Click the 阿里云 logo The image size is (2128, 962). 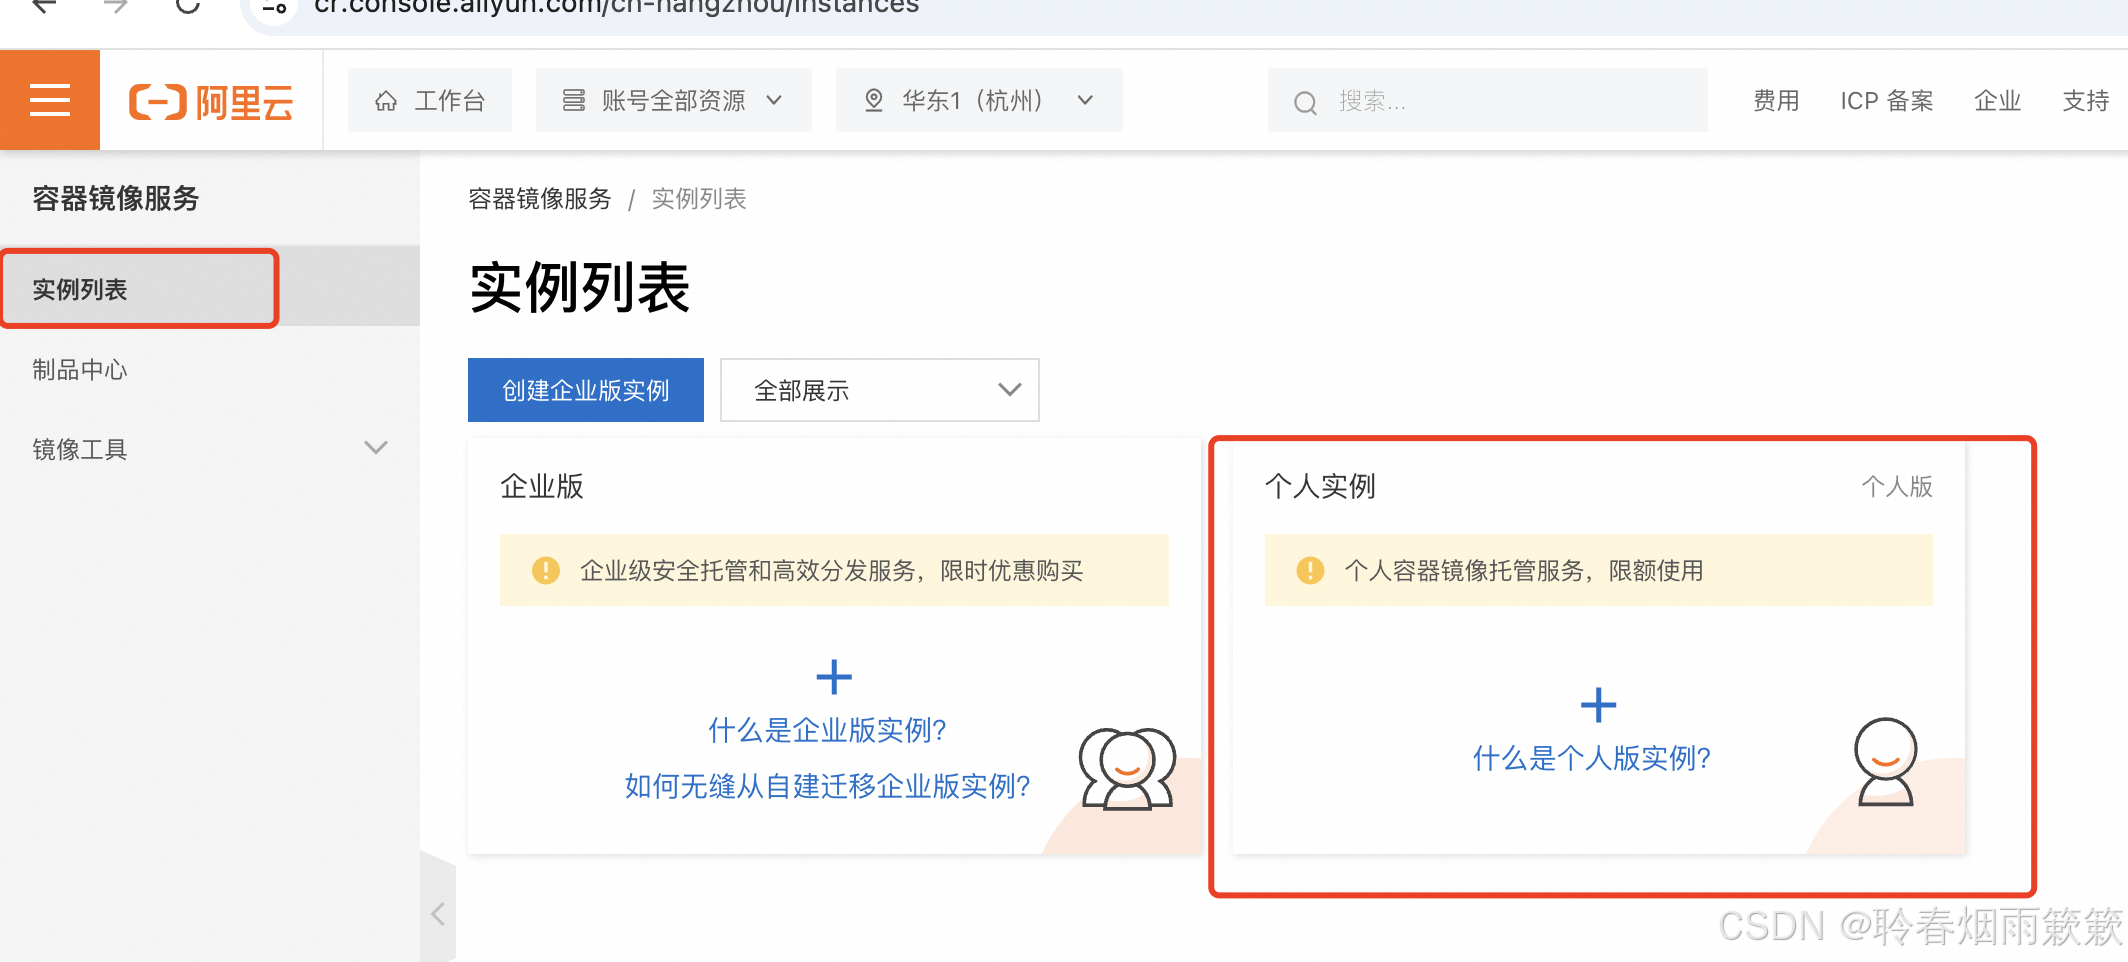[x=211, y=102]
